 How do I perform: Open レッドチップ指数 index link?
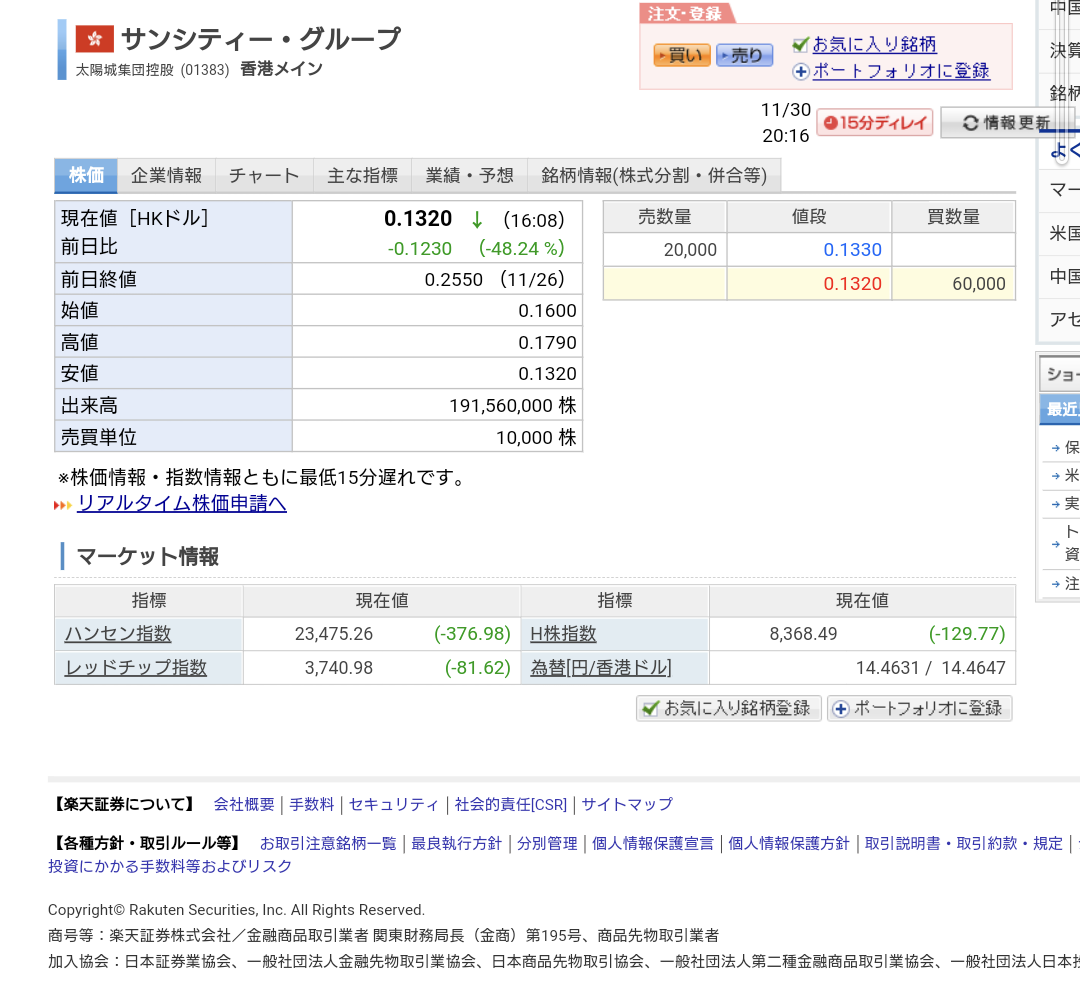pos(136,667)
